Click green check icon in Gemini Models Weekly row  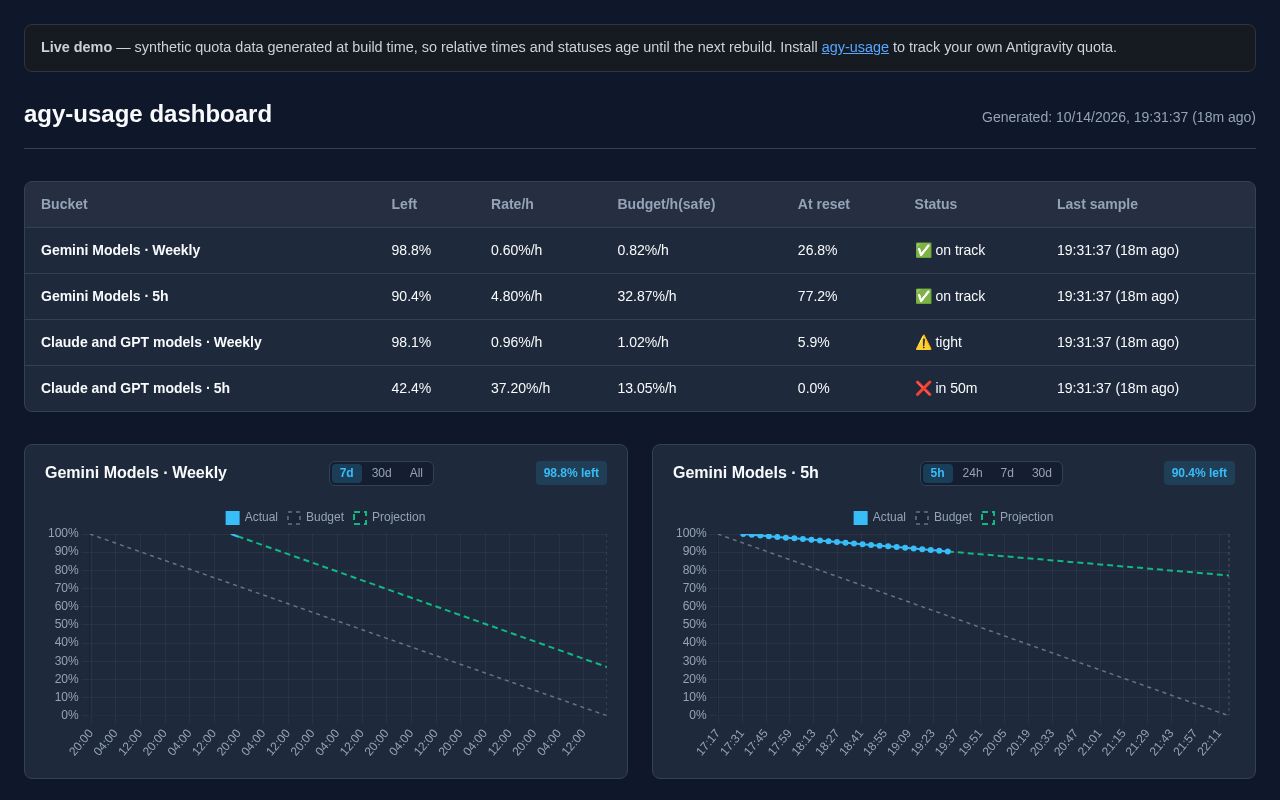[x=923, y=250]
